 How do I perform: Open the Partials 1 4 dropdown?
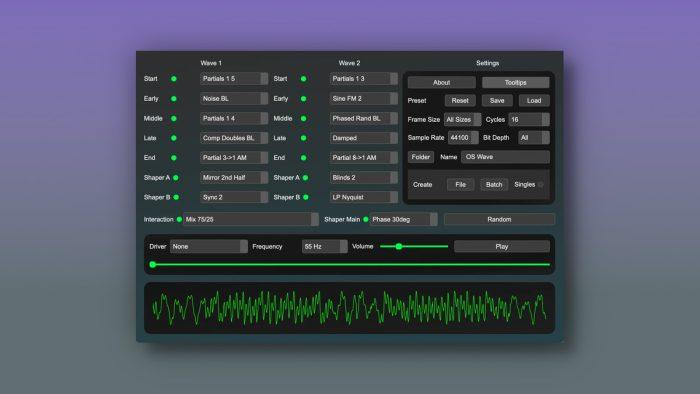pos(234,118)
